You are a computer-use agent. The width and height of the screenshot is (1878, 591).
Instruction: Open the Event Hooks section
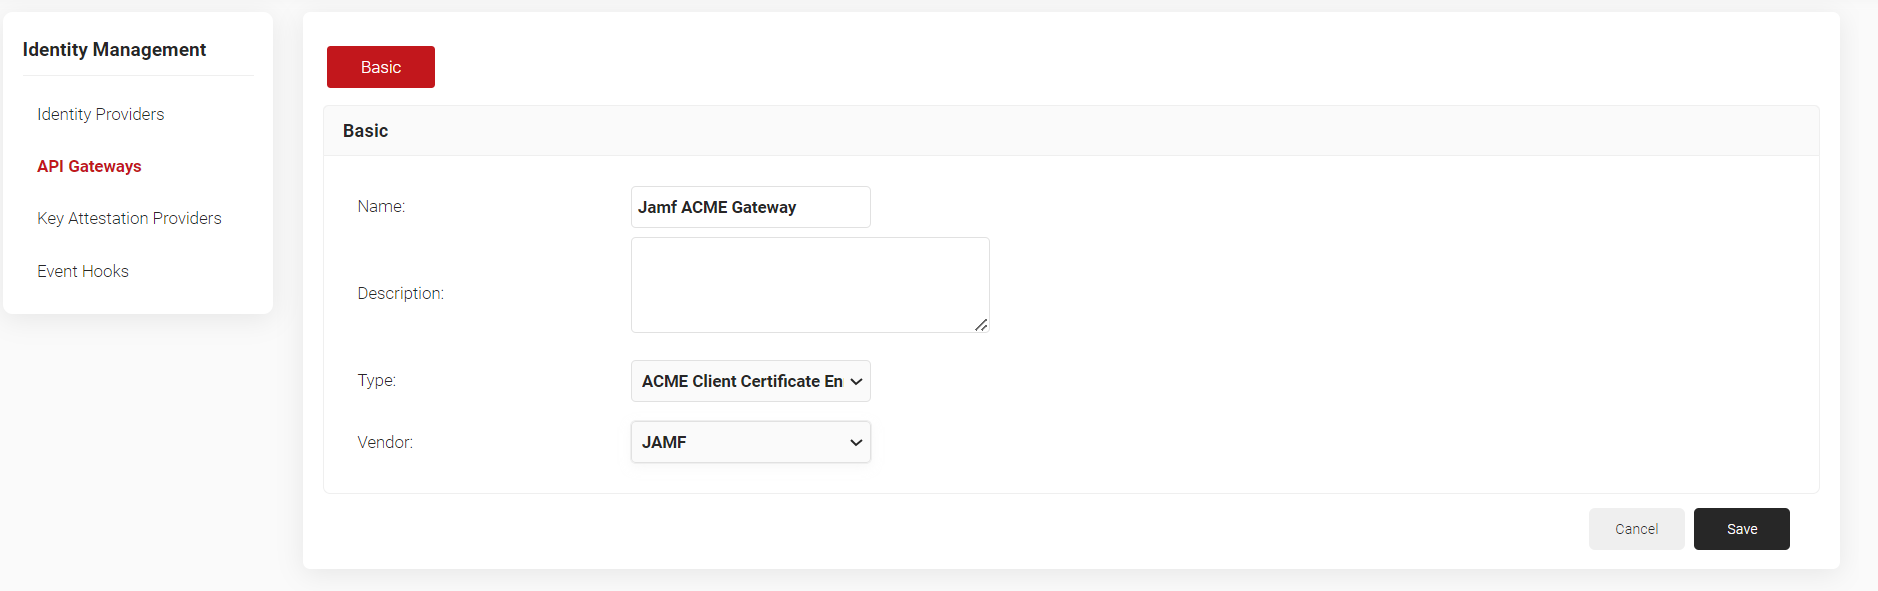click(83, 271)
